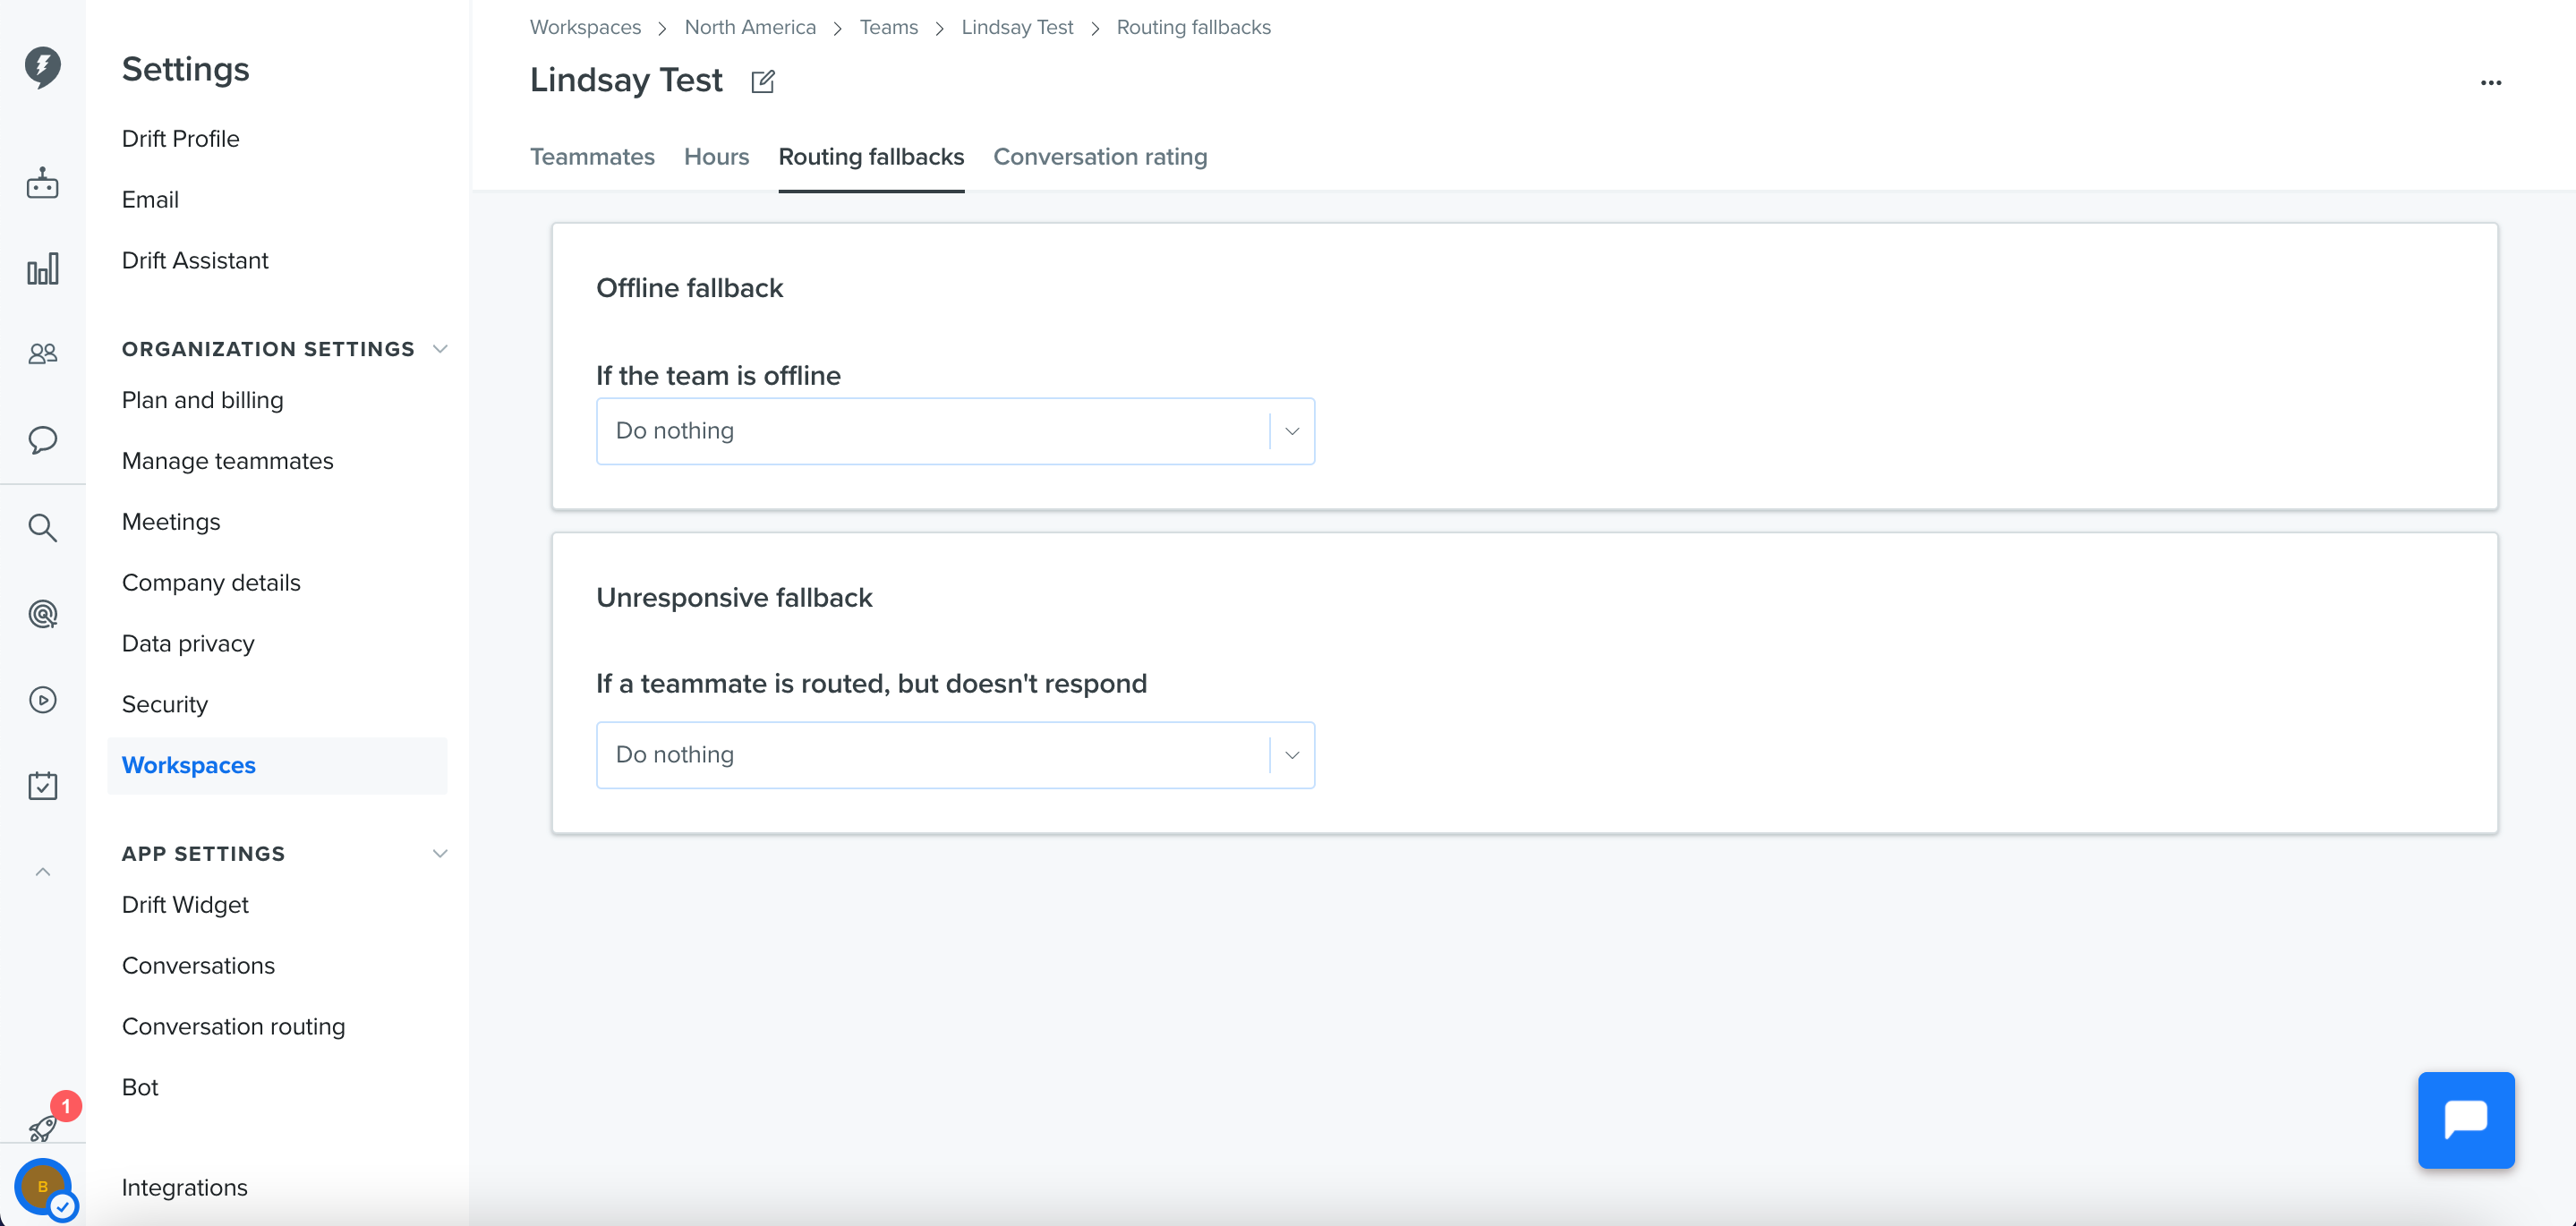This screenshot has width=2576, height=1226.
Task: Open the 'If the team is offline' dropdown
Action: tap(955, 431)
